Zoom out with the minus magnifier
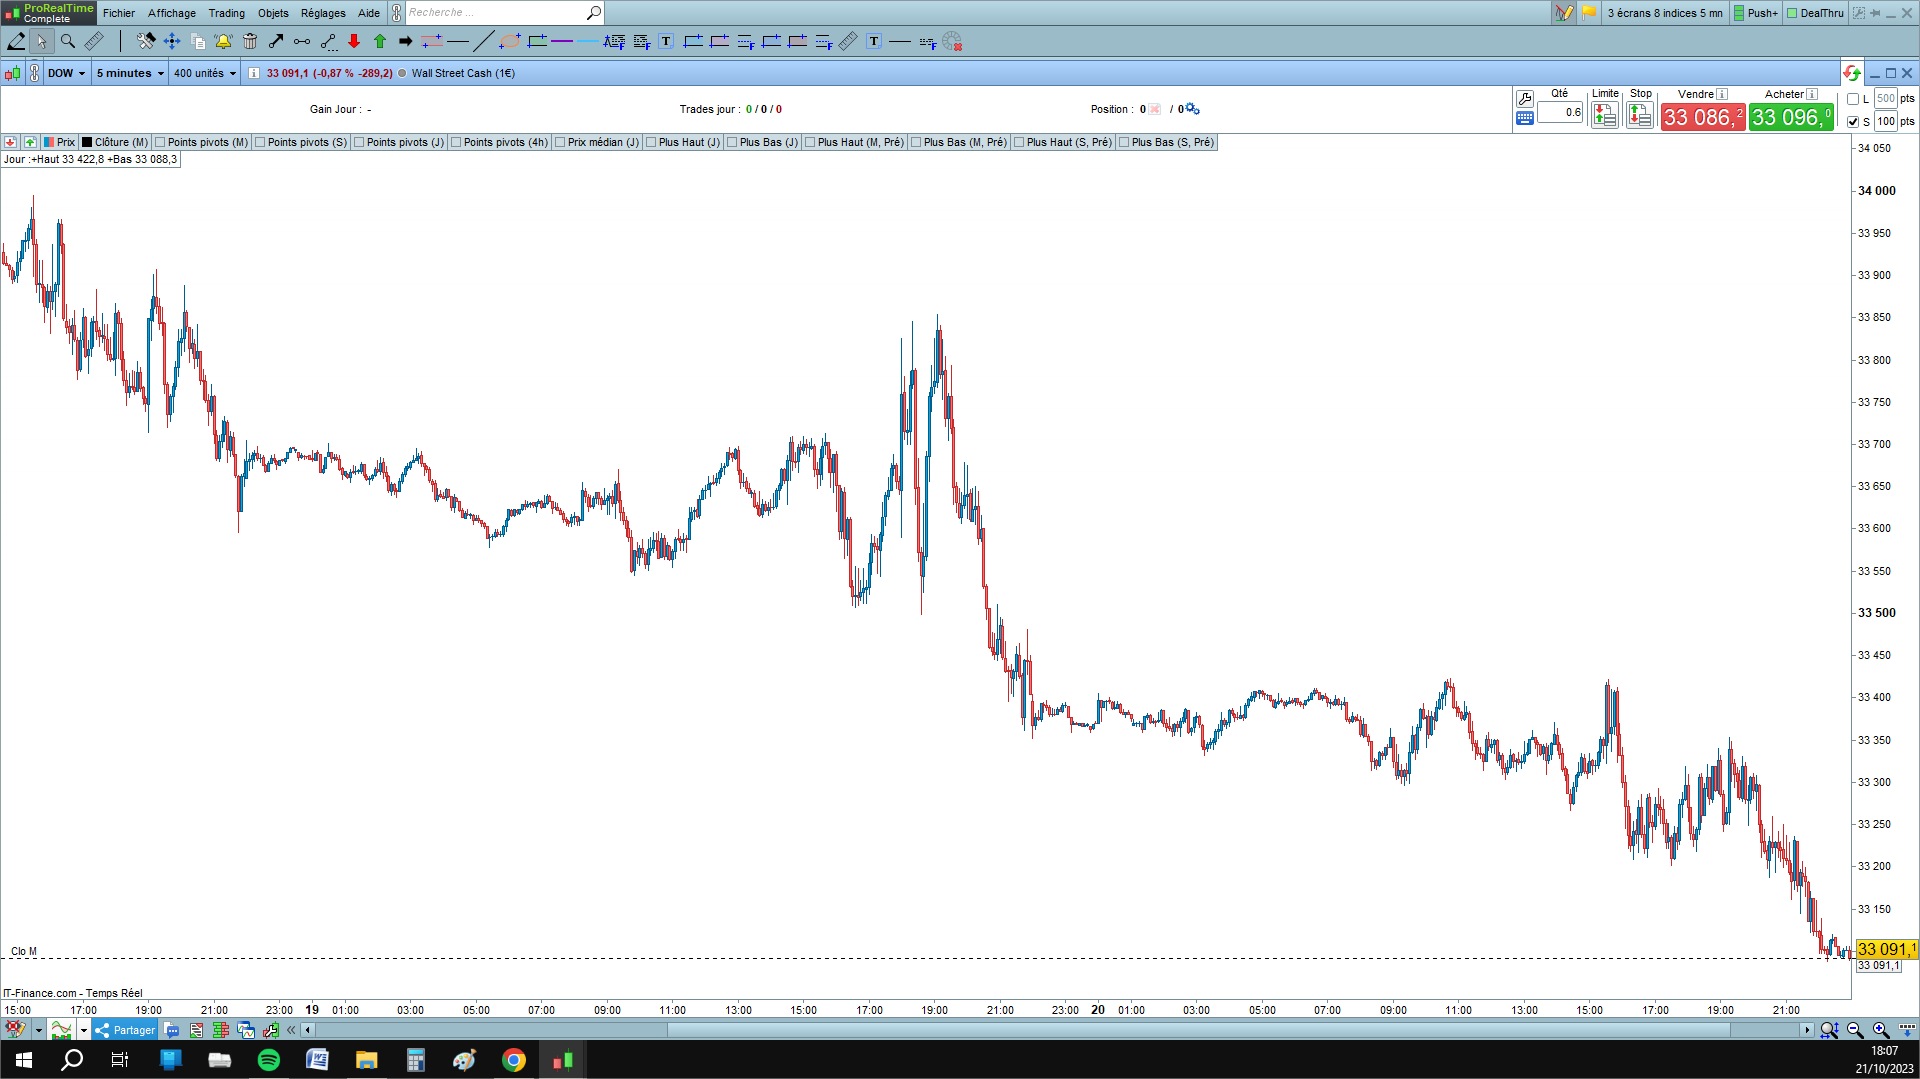 tap(1855, 1030)
